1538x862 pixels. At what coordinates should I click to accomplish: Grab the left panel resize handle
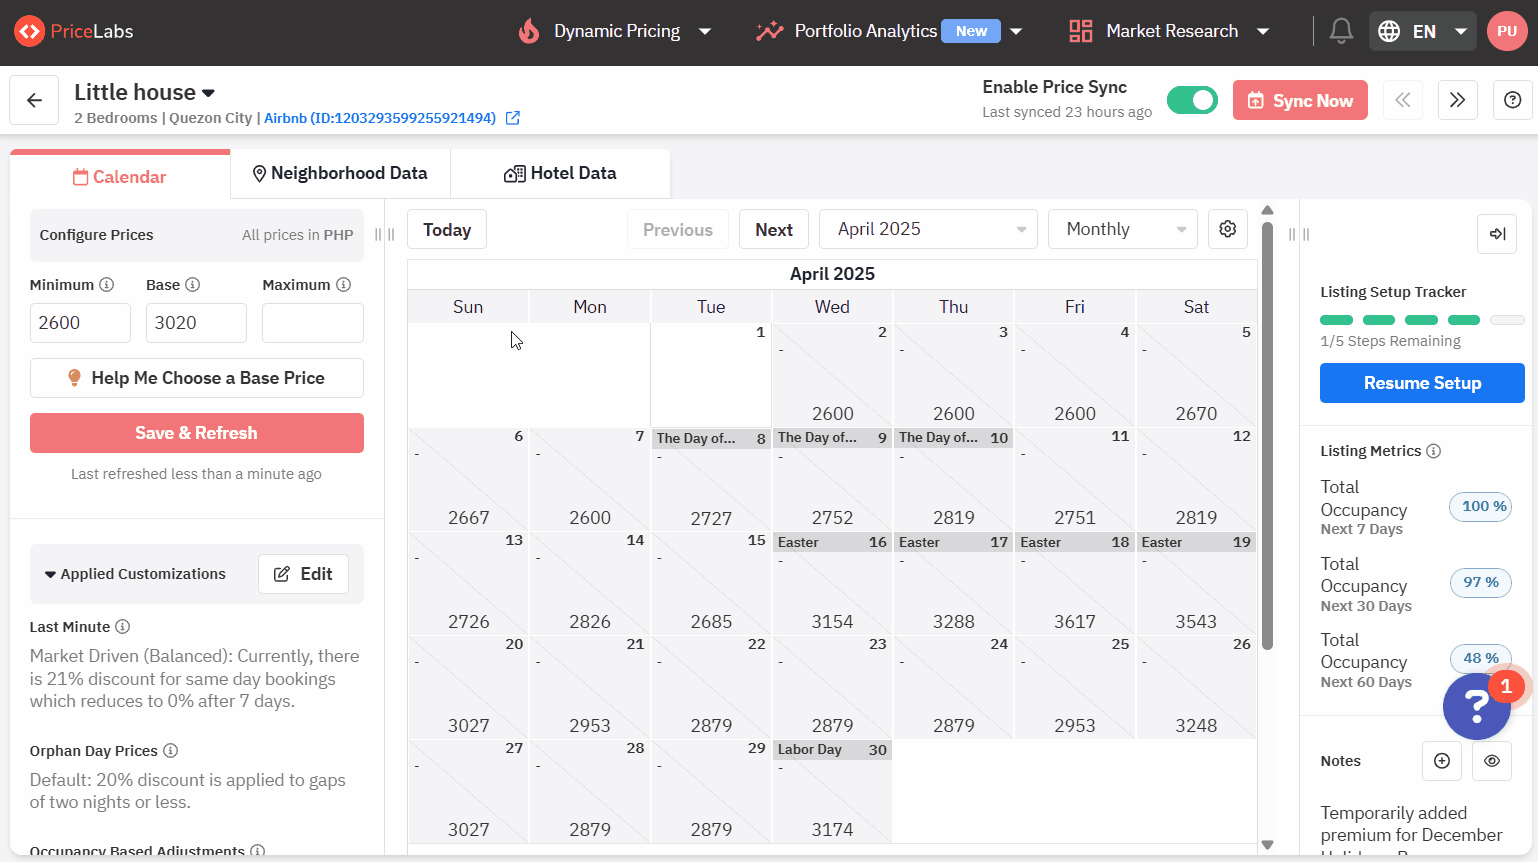tap(385, 234)
